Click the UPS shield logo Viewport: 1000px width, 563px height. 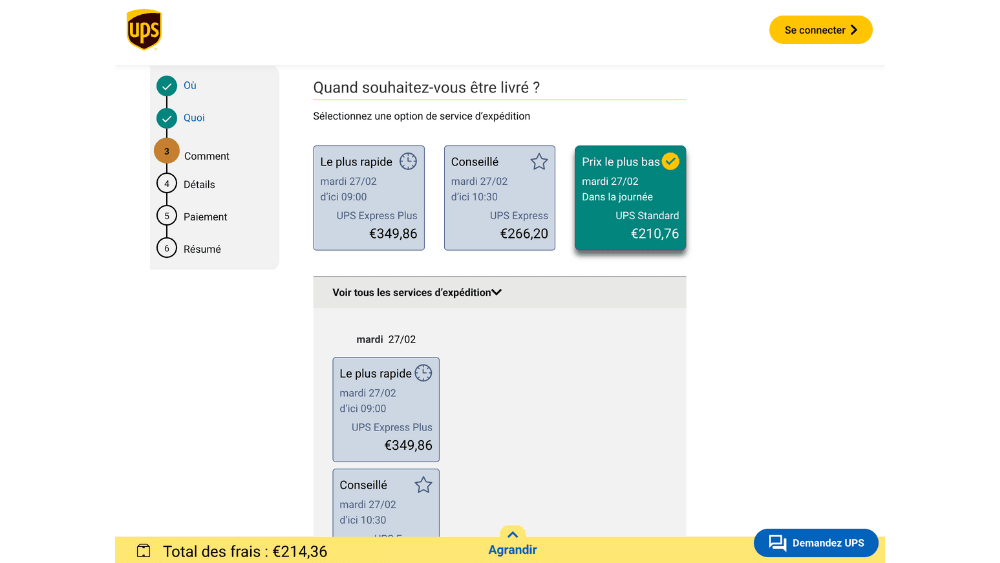144,29
